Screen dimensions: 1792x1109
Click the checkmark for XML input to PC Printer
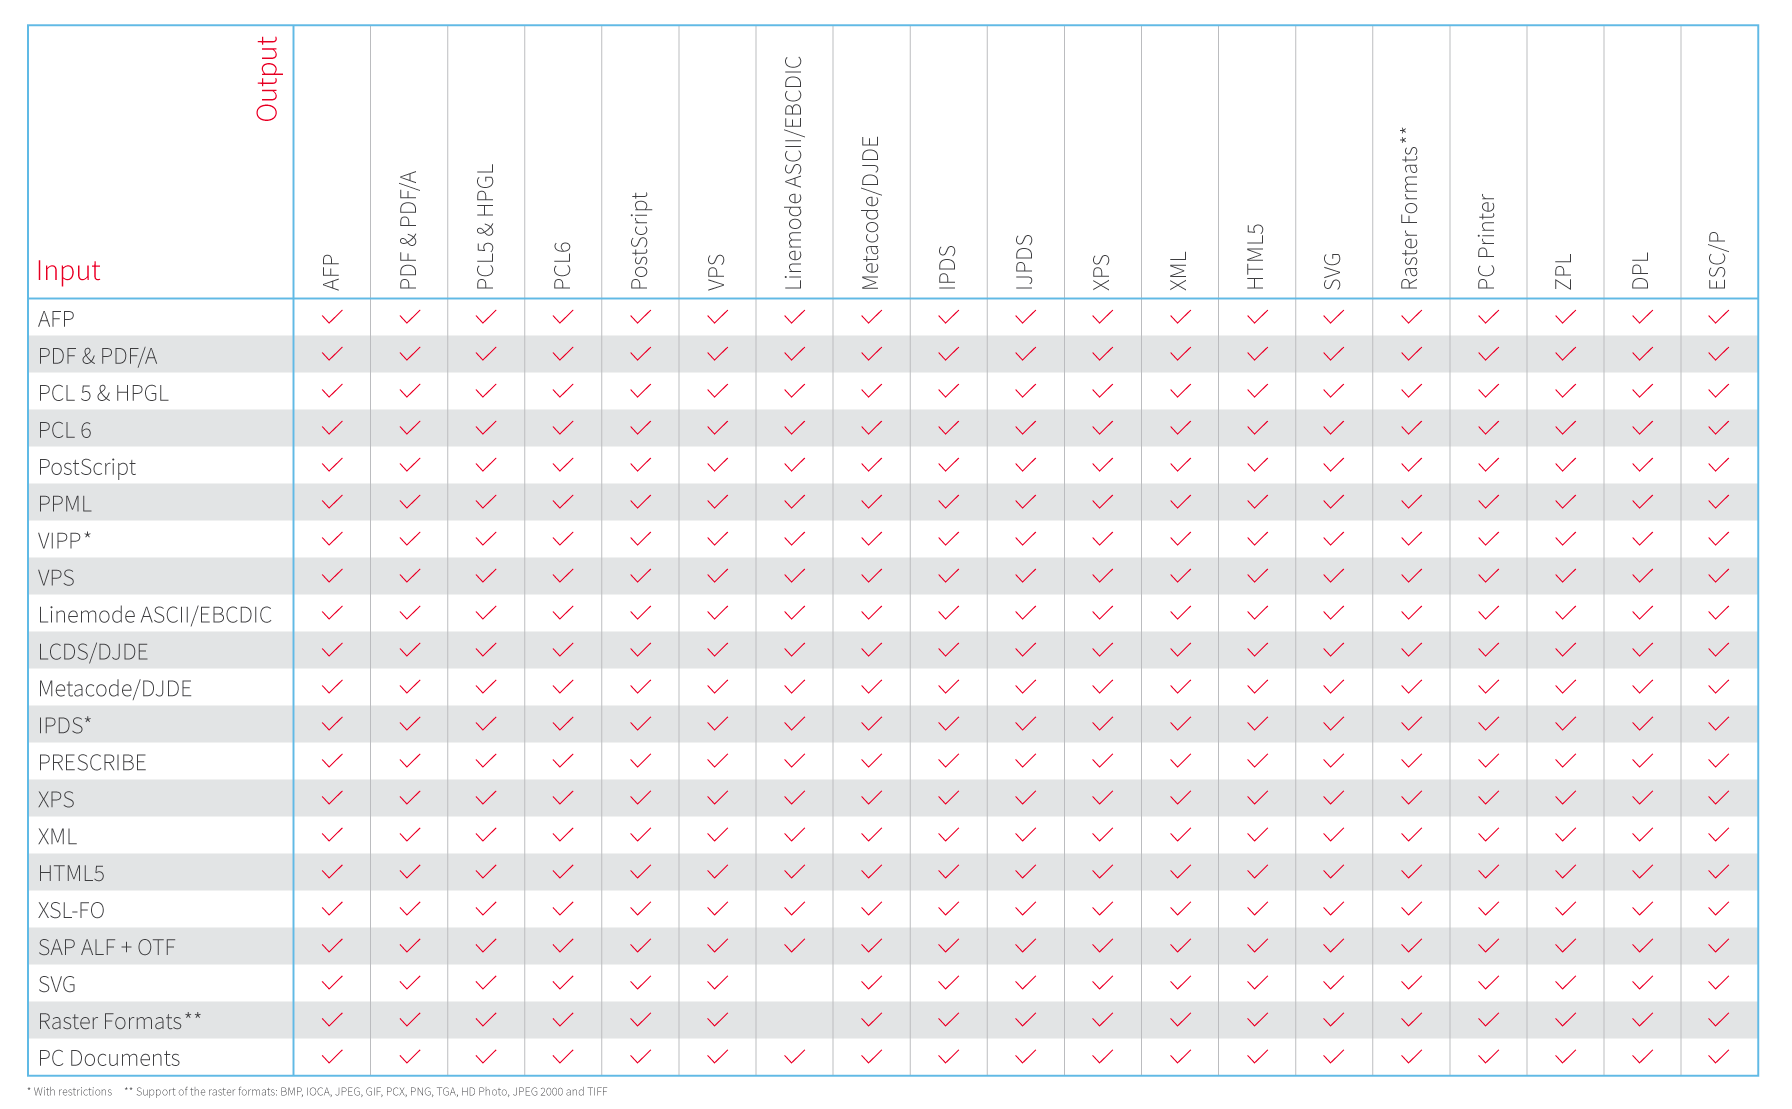(x=1488, y=835)
